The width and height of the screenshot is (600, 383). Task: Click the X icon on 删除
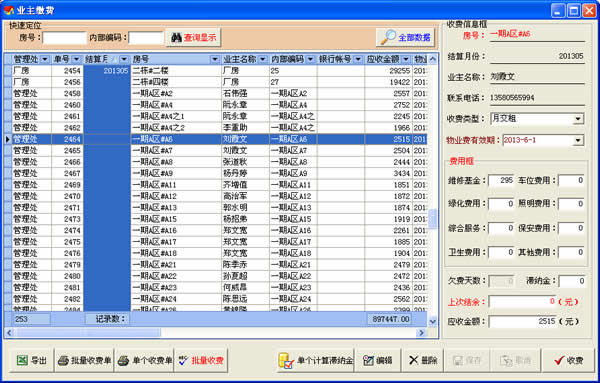[x=413, y=360]
